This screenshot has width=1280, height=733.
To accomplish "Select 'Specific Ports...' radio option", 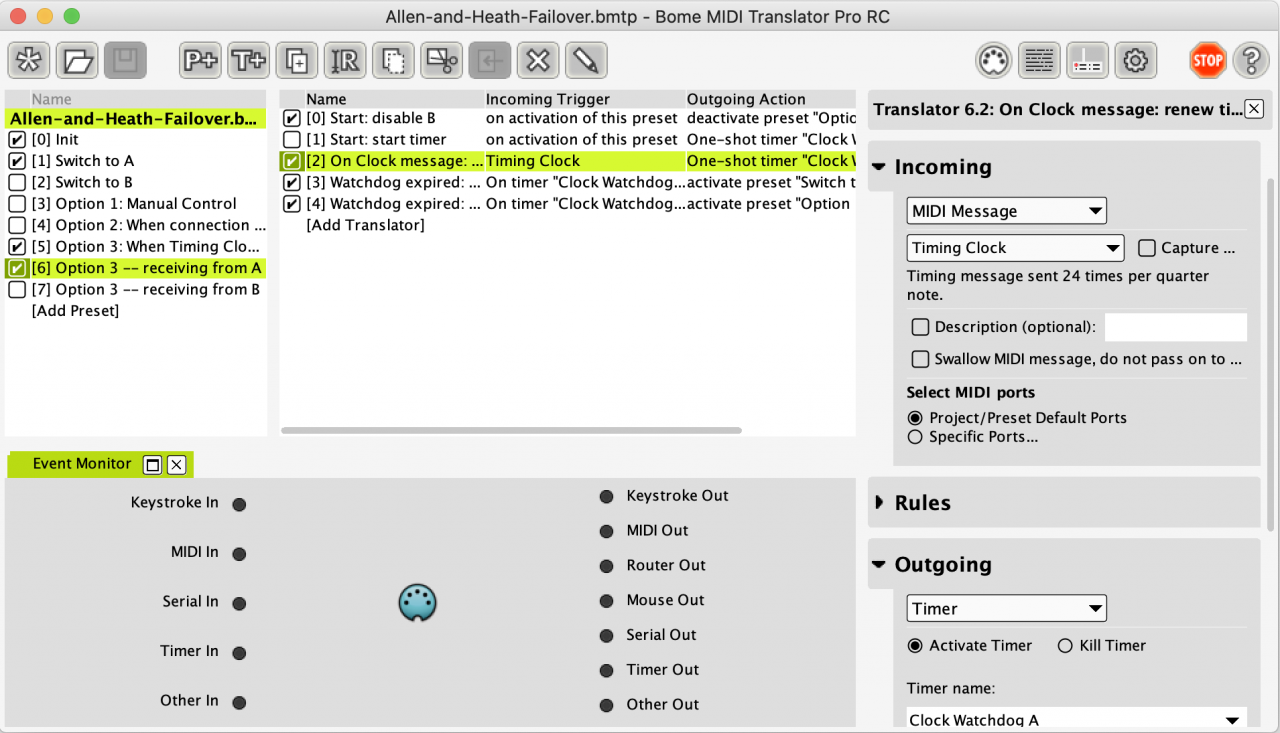I will [x=914, y=437].
